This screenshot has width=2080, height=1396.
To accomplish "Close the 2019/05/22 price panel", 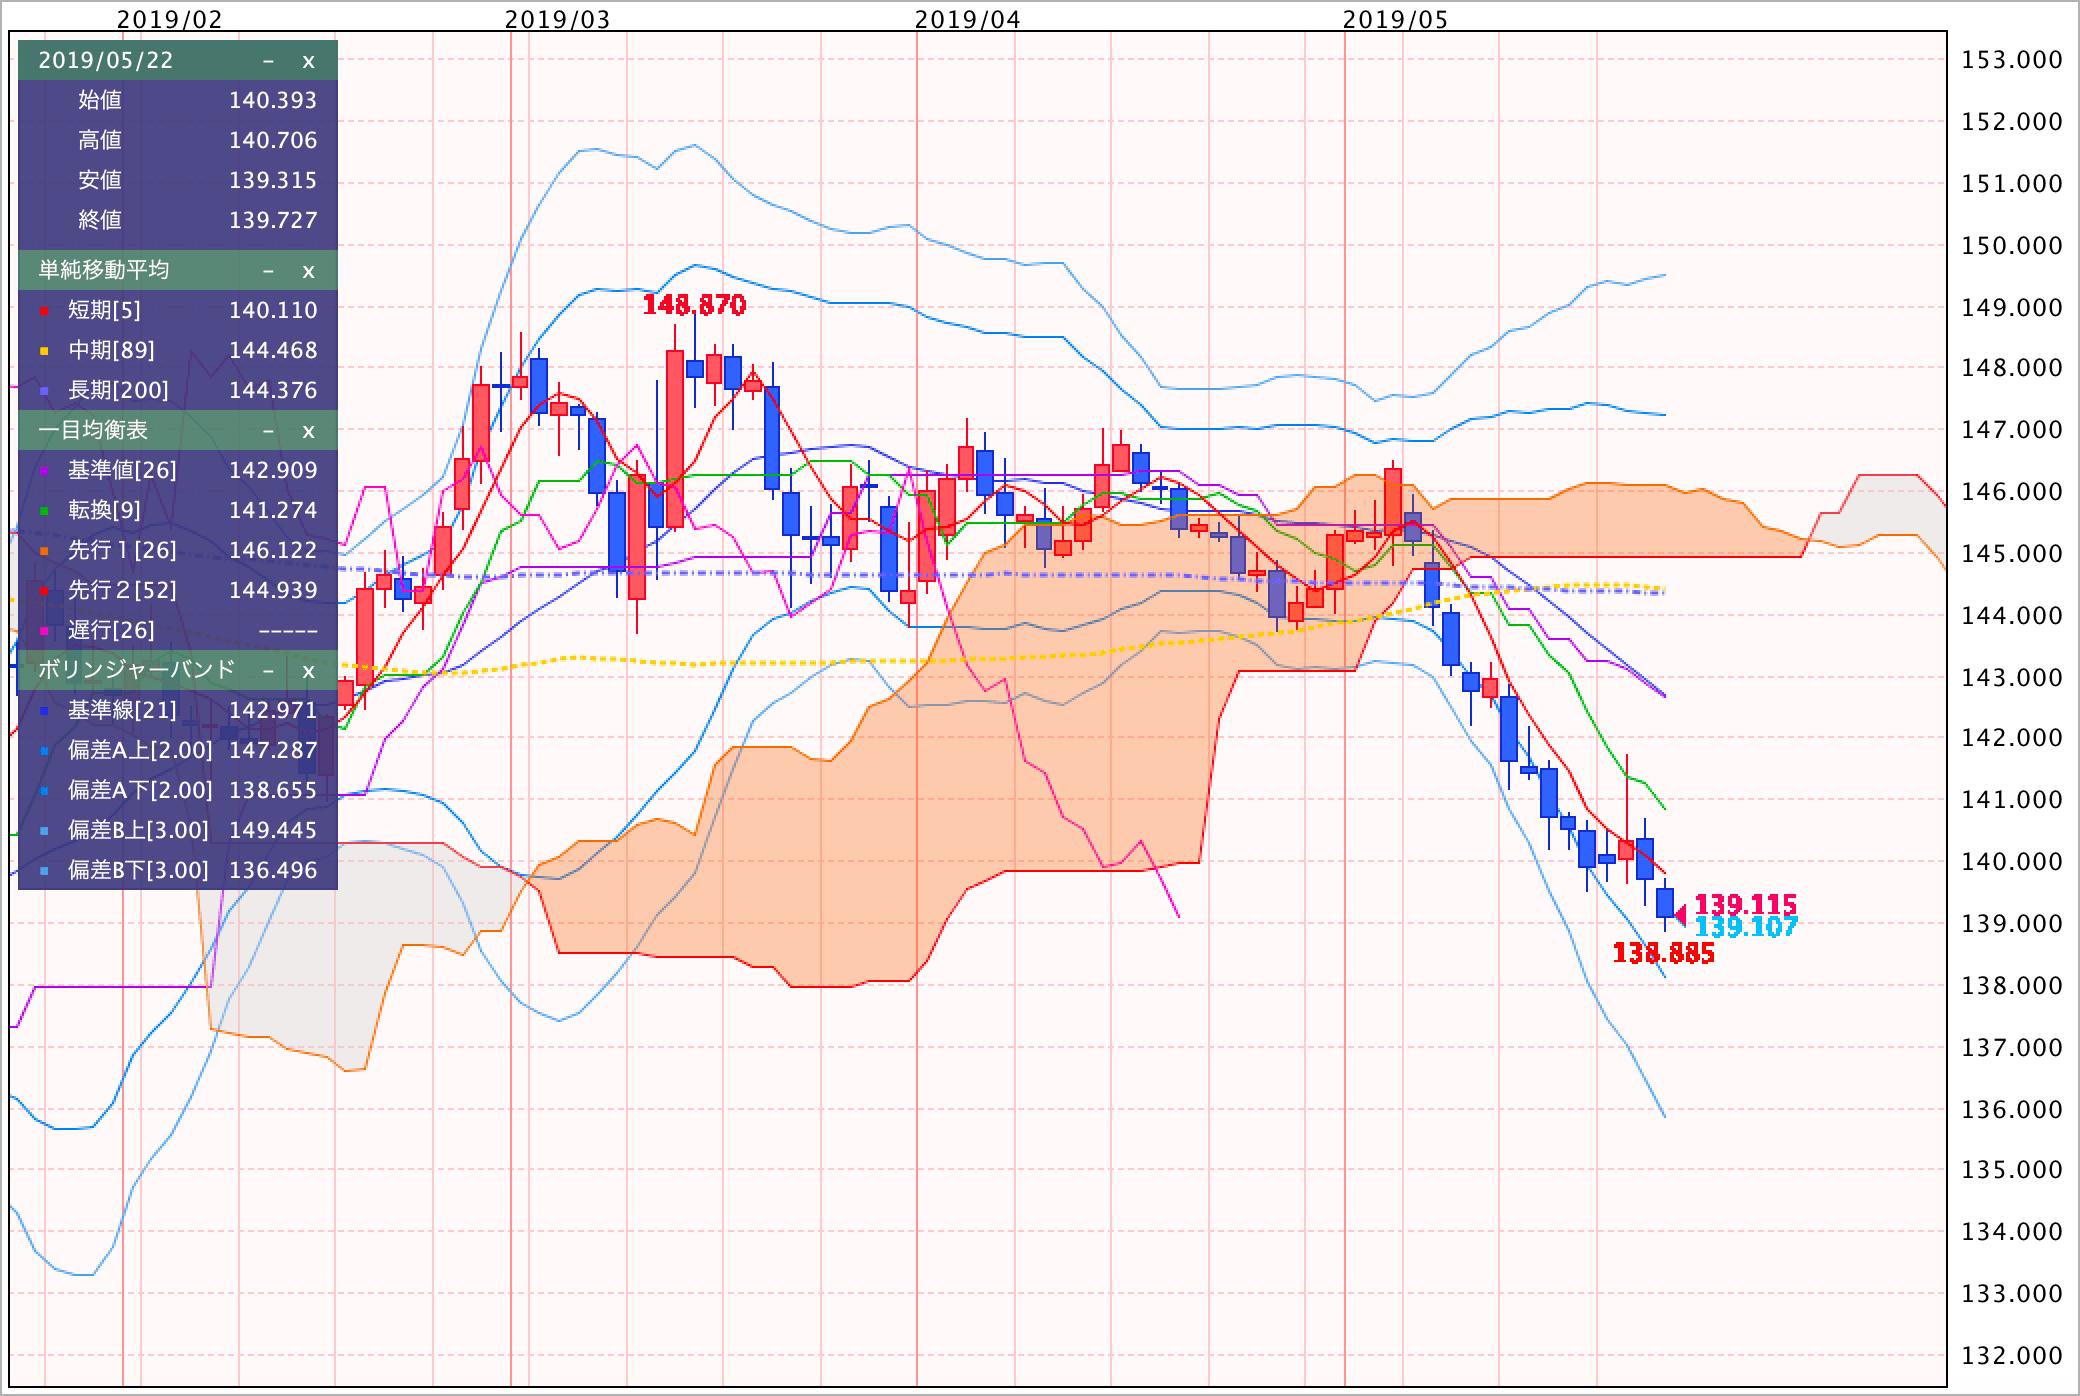I will (x=309, y=61).
